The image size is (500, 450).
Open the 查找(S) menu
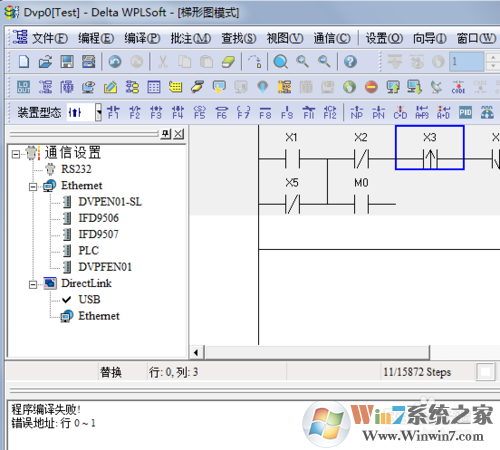click(x=239, y=38)
